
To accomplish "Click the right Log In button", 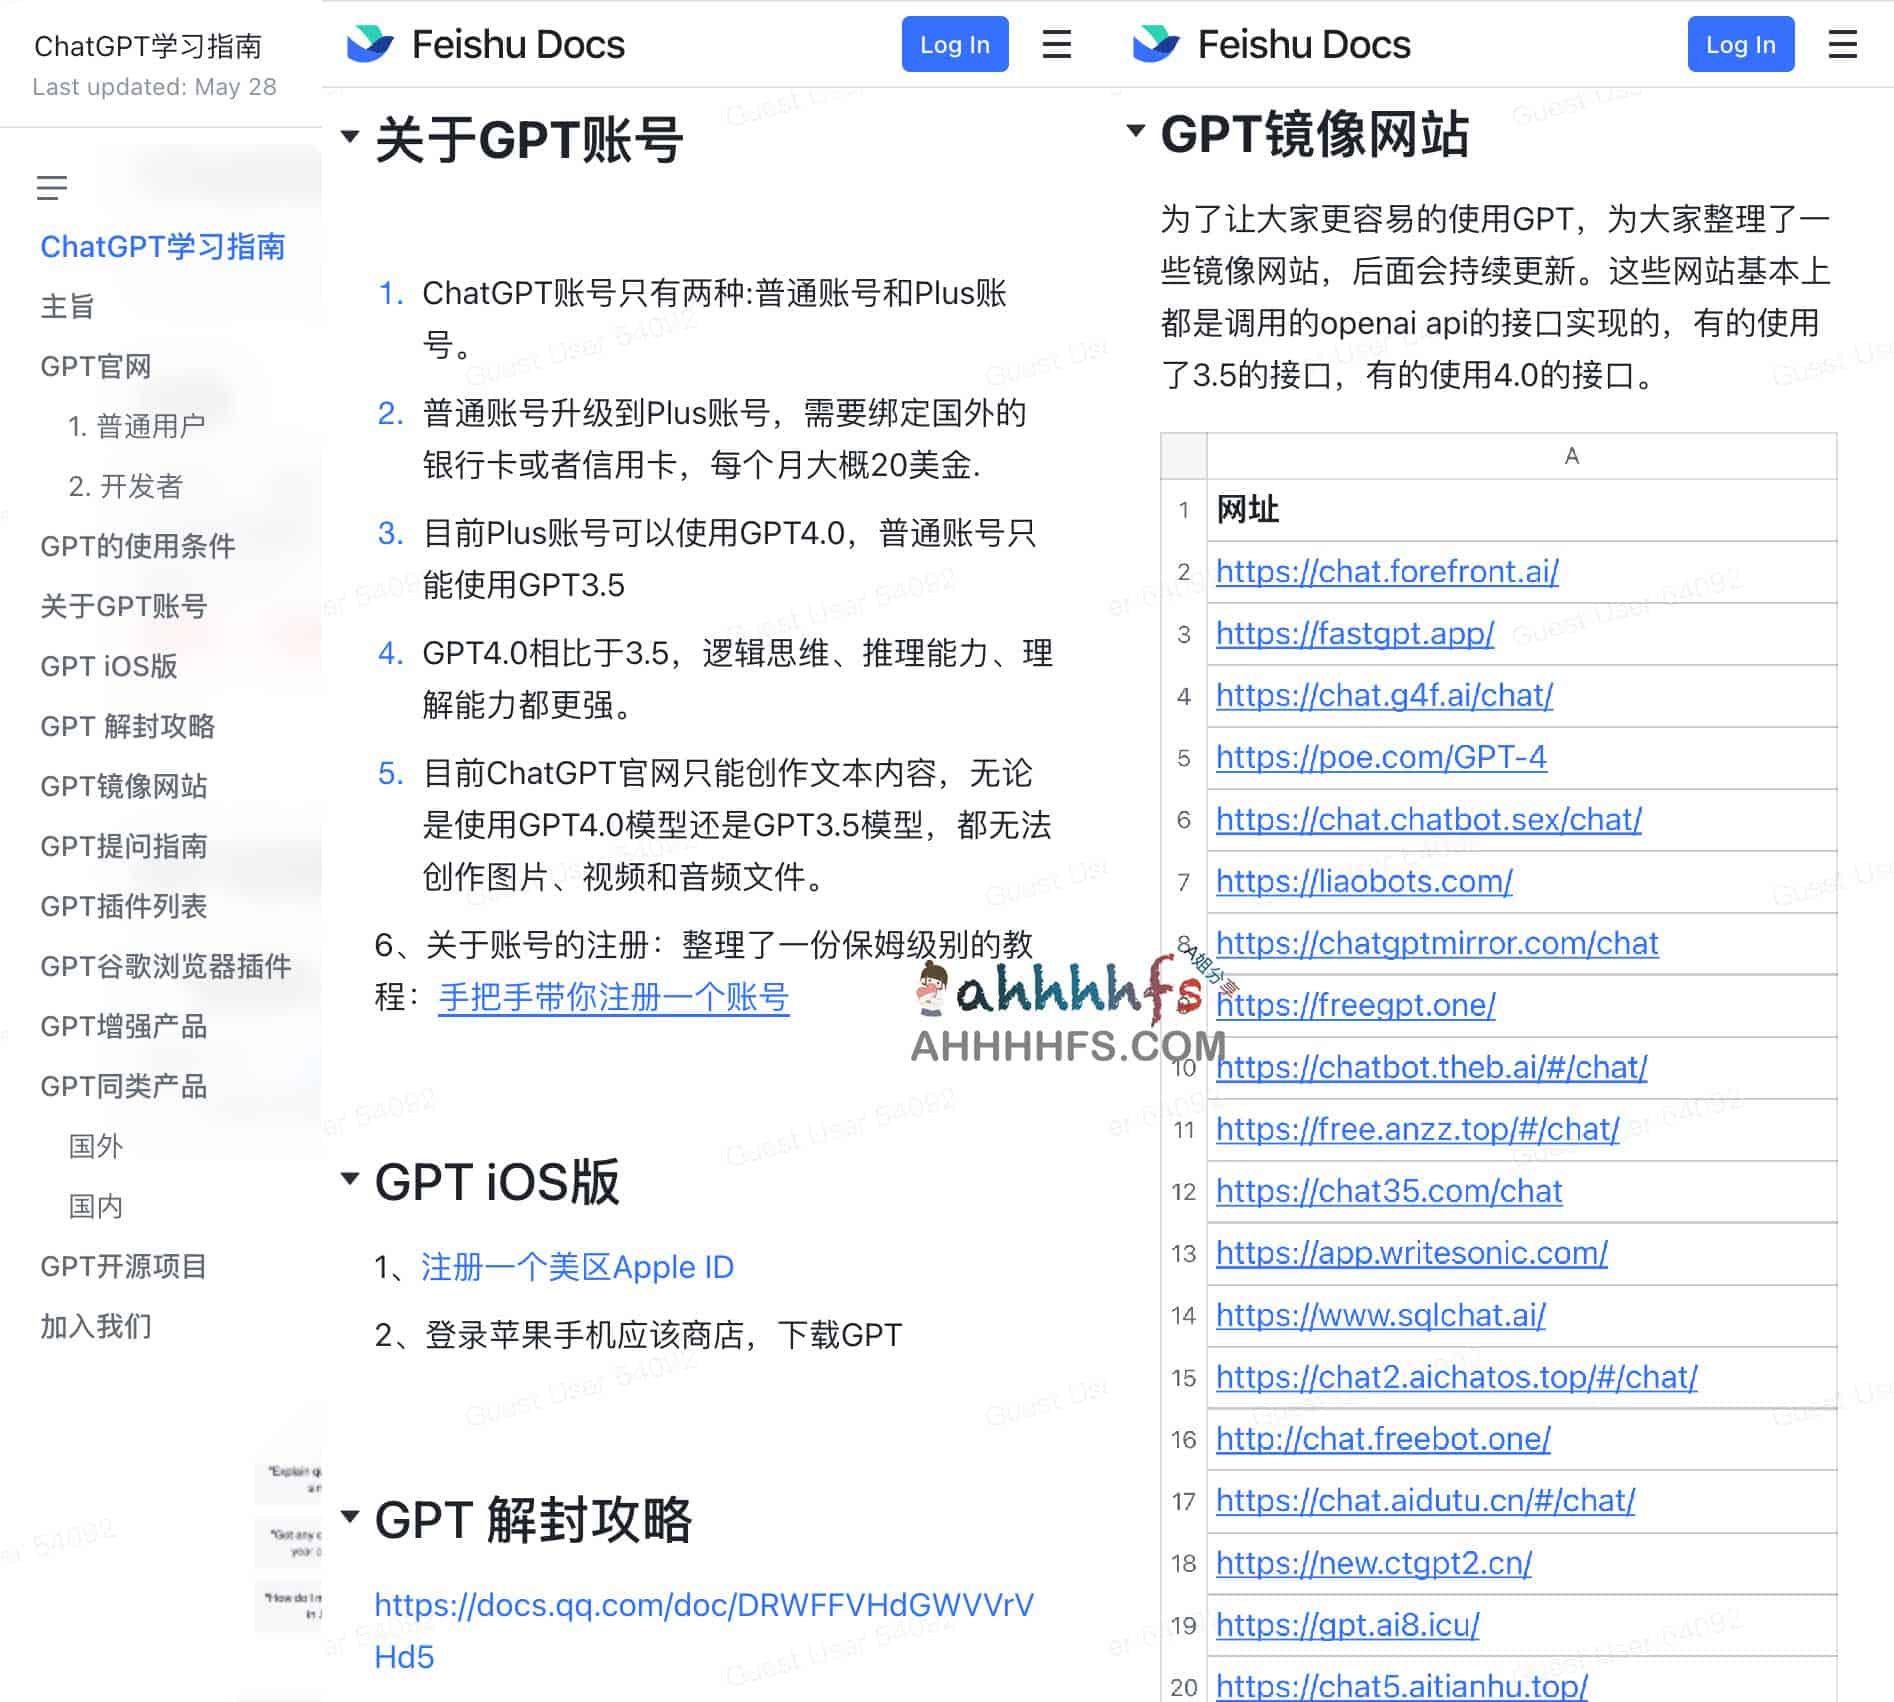I will point(1740,43).
